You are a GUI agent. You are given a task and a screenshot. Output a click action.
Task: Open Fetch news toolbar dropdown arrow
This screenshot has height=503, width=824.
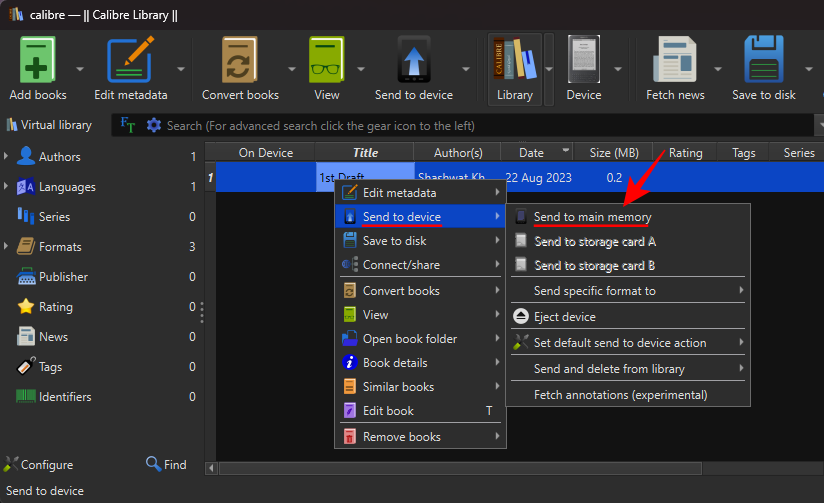[717, 69]
